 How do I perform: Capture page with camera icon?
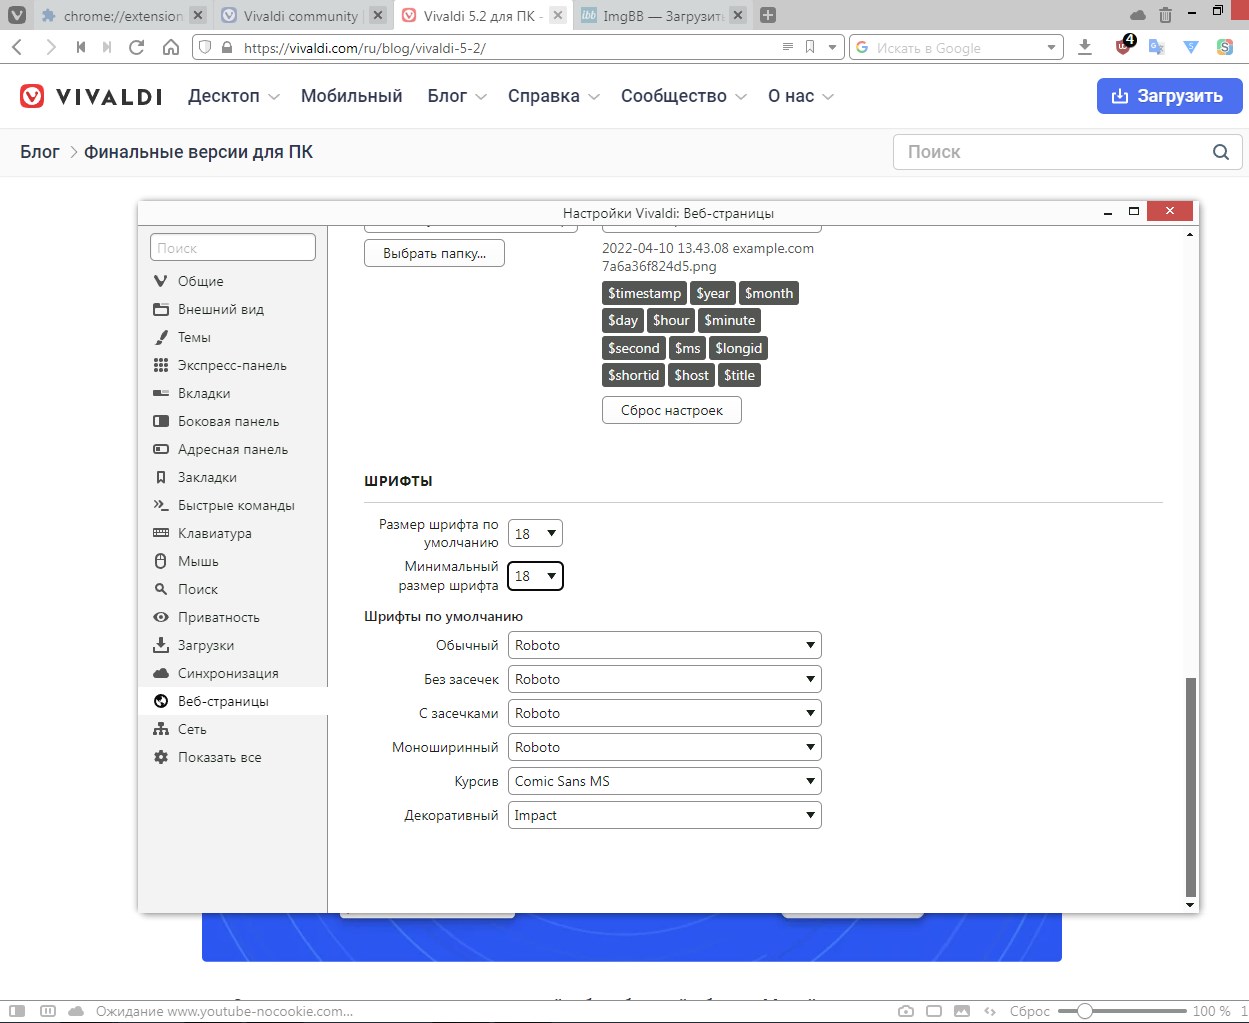pos(906,1011)
